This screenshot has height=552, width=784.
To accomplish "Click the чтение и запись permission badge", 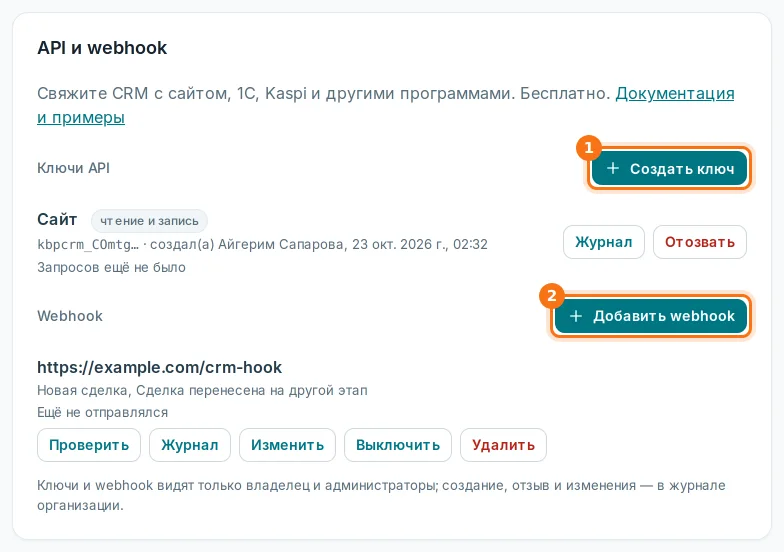I will tap(149, 221).
